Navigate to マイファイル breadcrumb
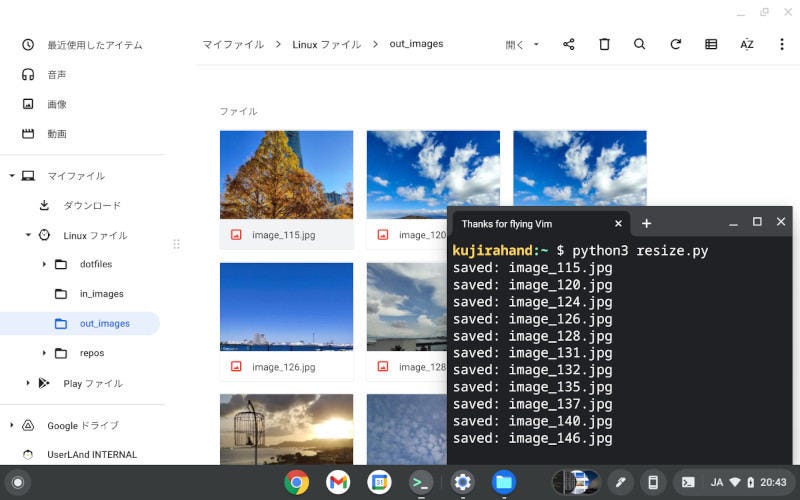This screenshot has height=500, width=800. pyautogui.click(x=233, y=44)
